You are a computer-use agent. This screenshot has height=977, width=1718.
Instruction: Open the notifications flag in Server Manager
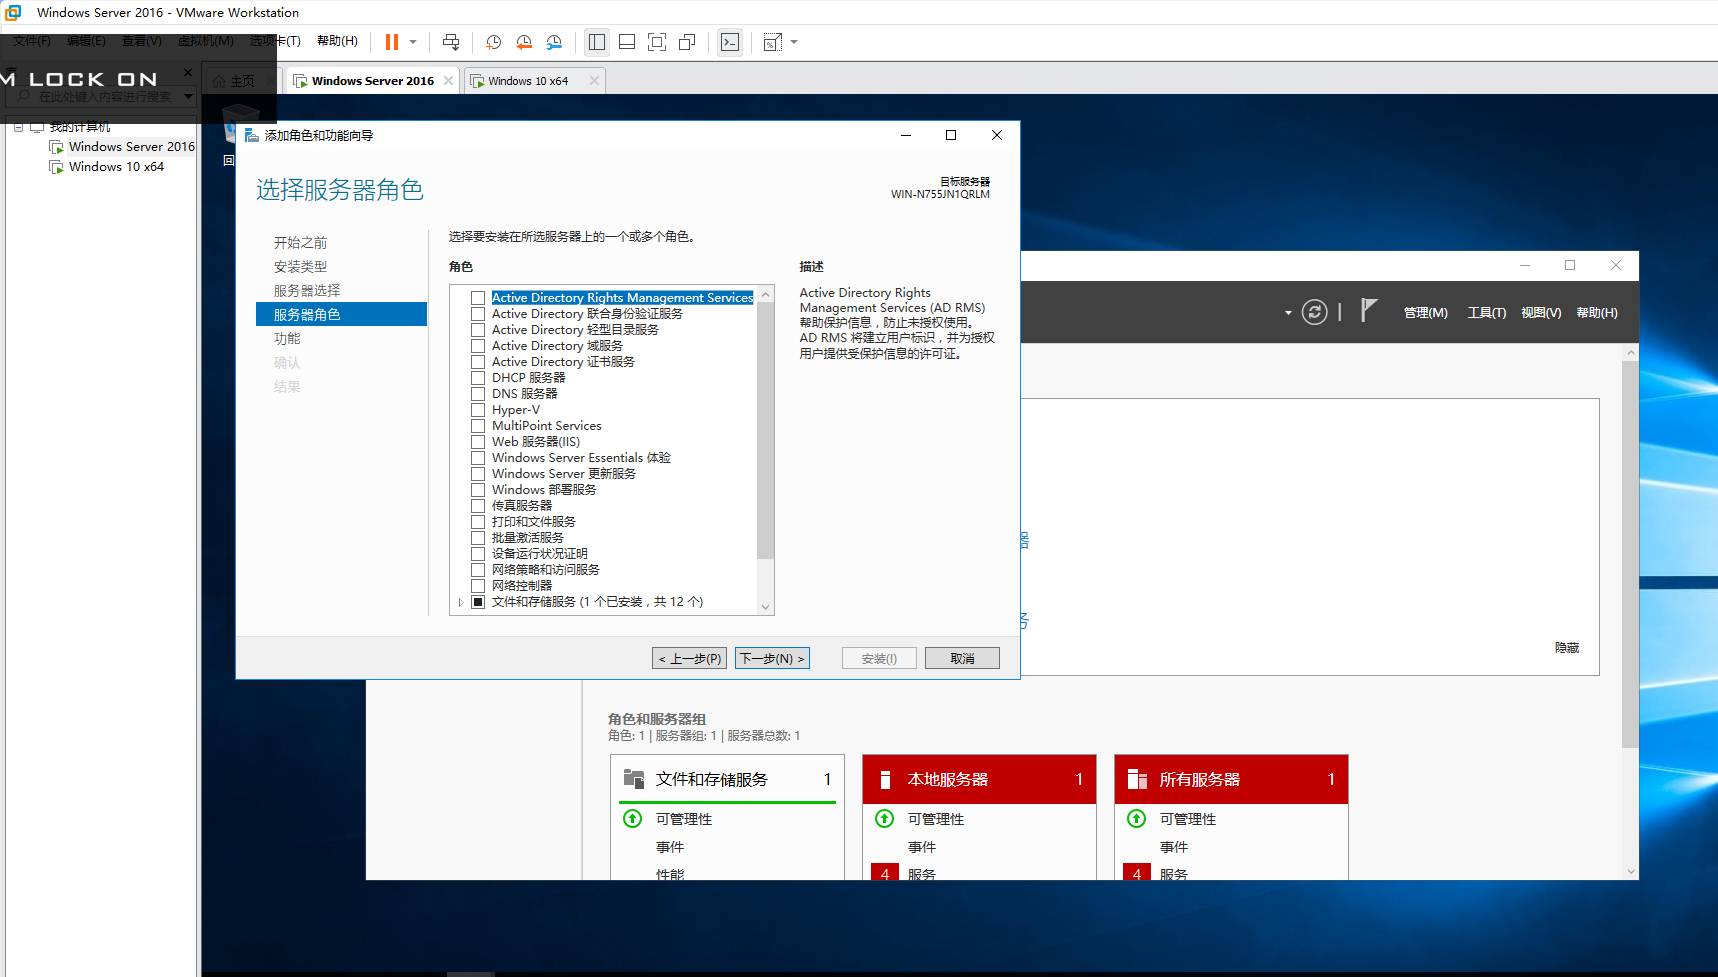click(1368, 312)
